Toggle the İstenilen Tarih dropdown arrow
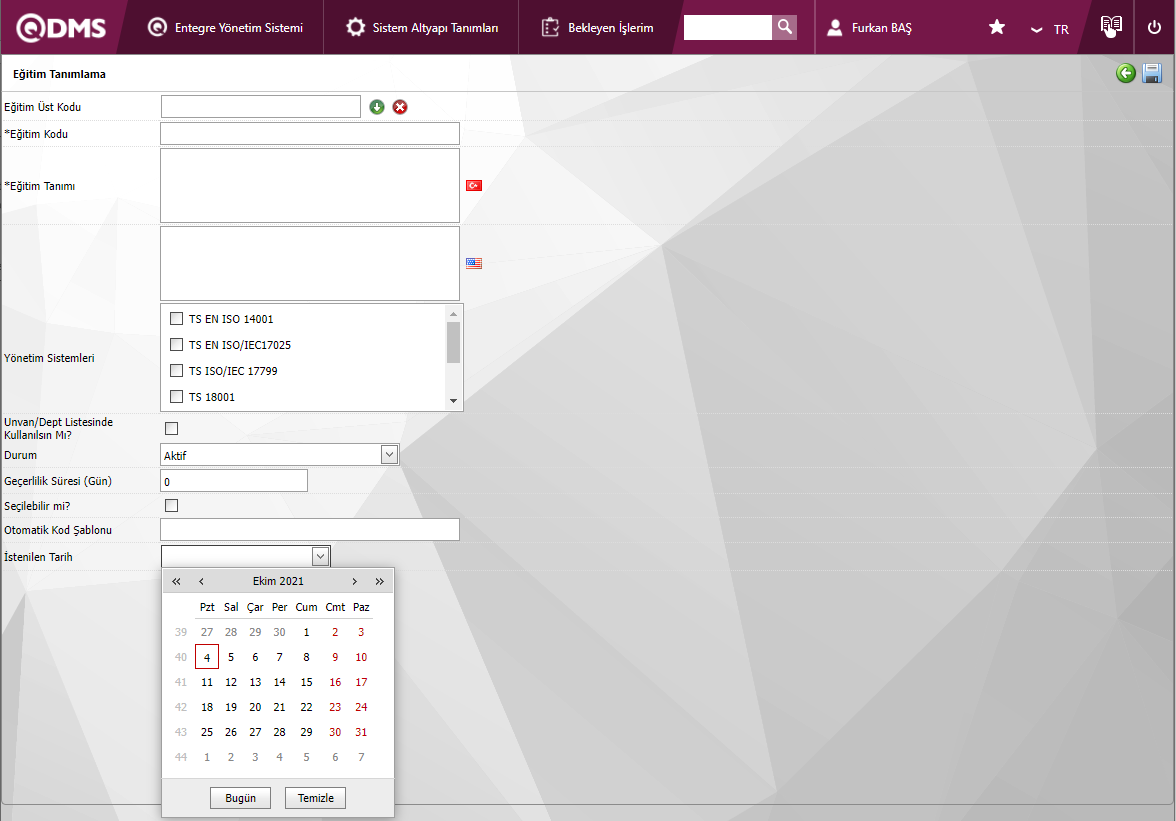The height and width of the screenshot is (821, 1176). 320,556
